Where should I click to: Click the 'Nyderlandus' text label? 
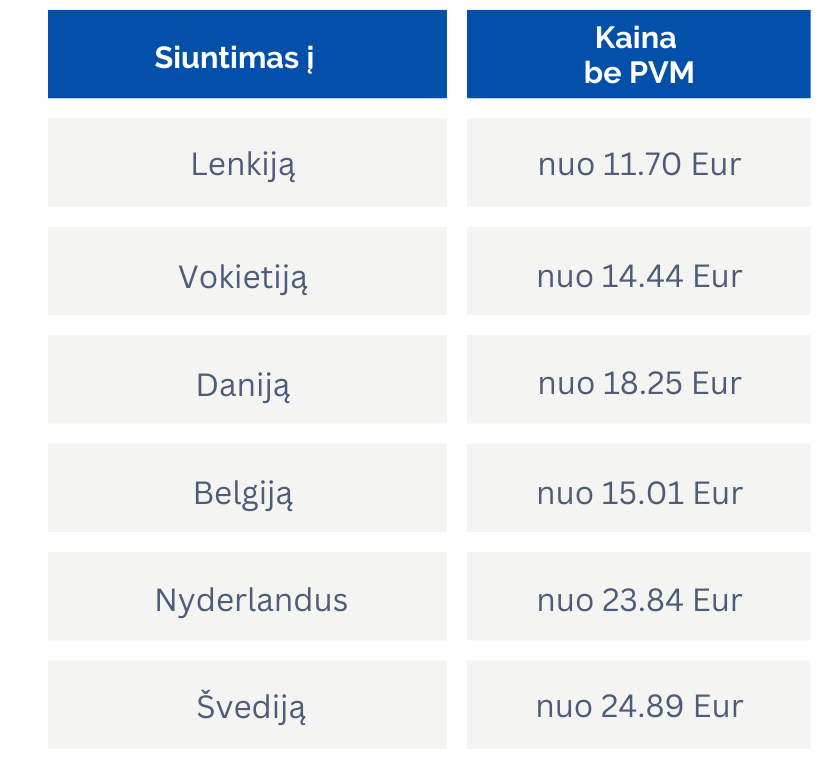(251, 602)
